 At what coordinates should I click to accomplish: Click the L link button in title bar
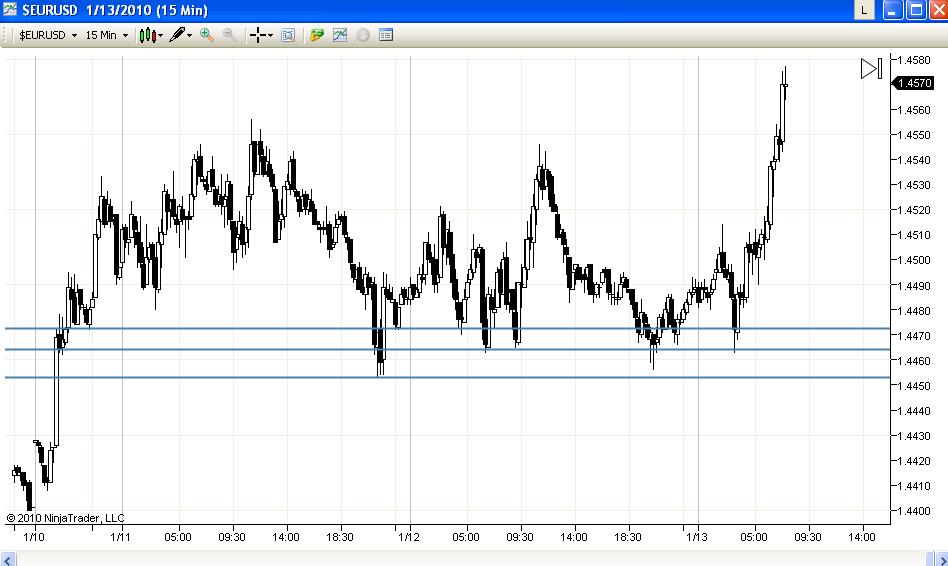864,10
